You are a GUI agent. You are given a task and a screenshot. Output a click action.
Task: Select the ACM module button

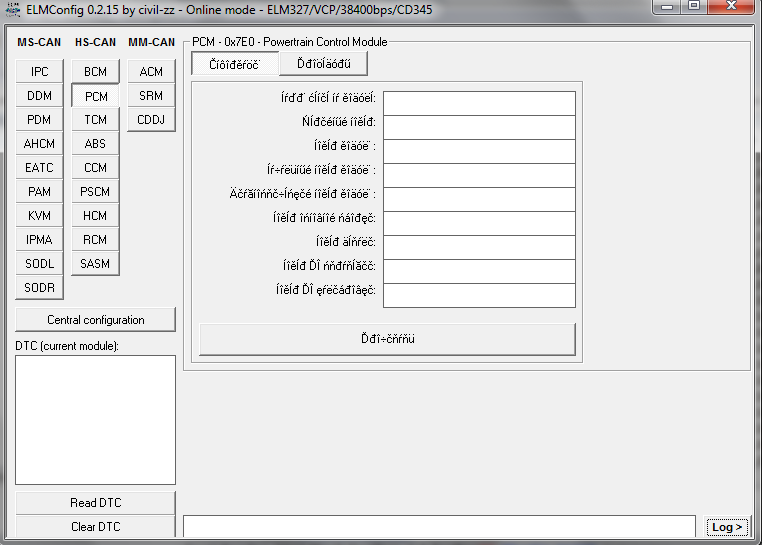tap(151, 72)
